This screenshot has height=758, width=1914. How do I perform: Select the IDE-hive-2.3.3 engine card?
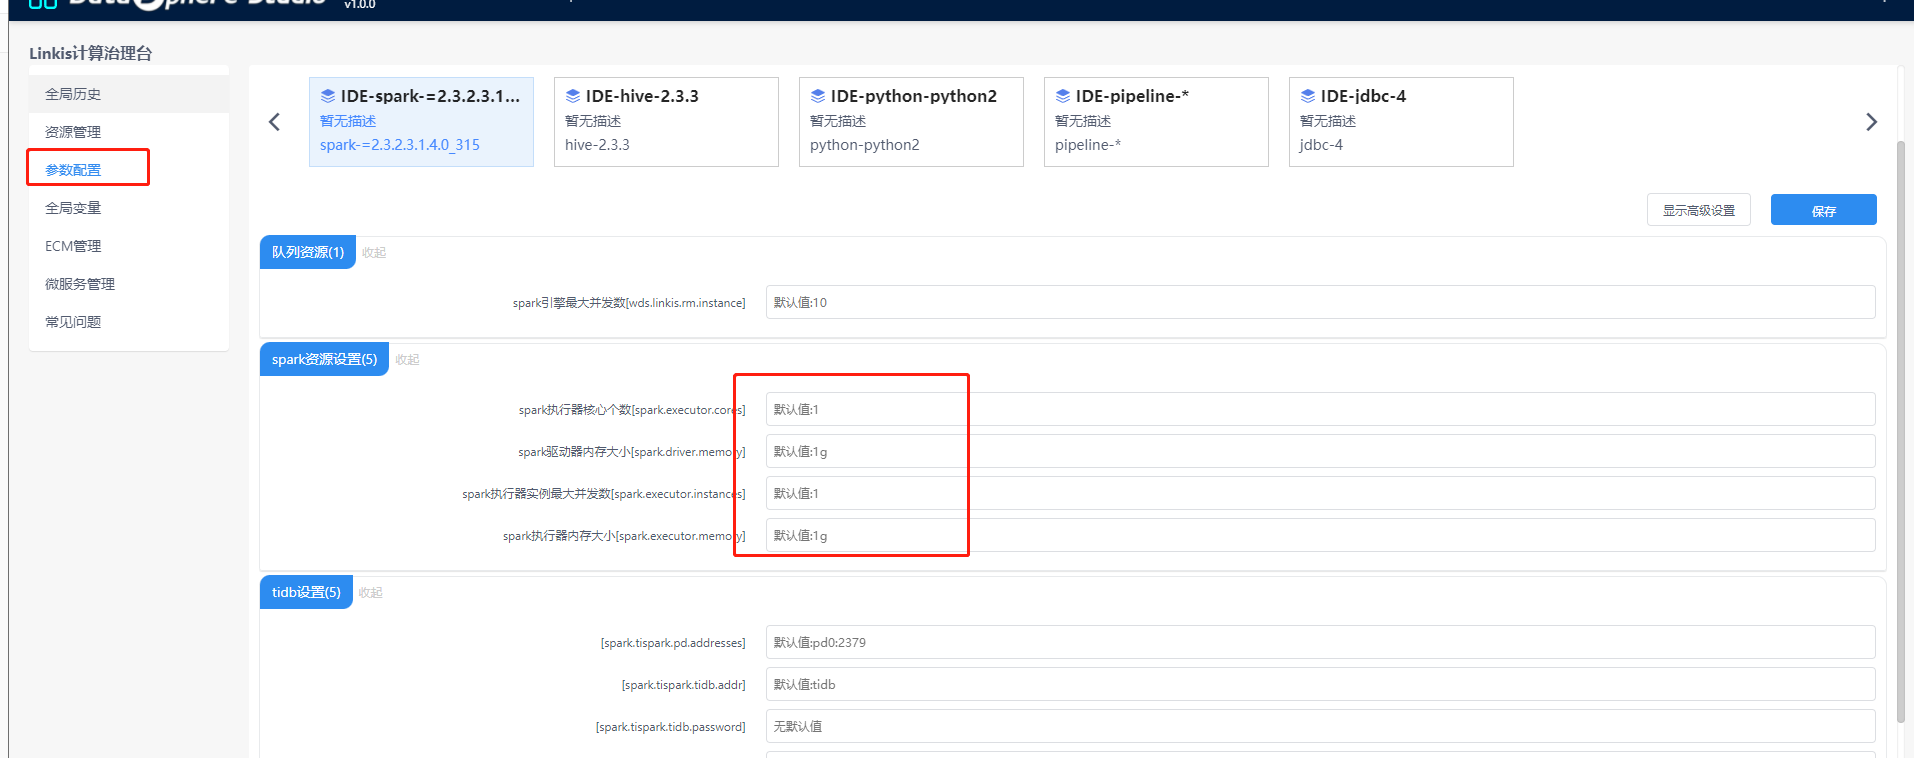(666, 122)
